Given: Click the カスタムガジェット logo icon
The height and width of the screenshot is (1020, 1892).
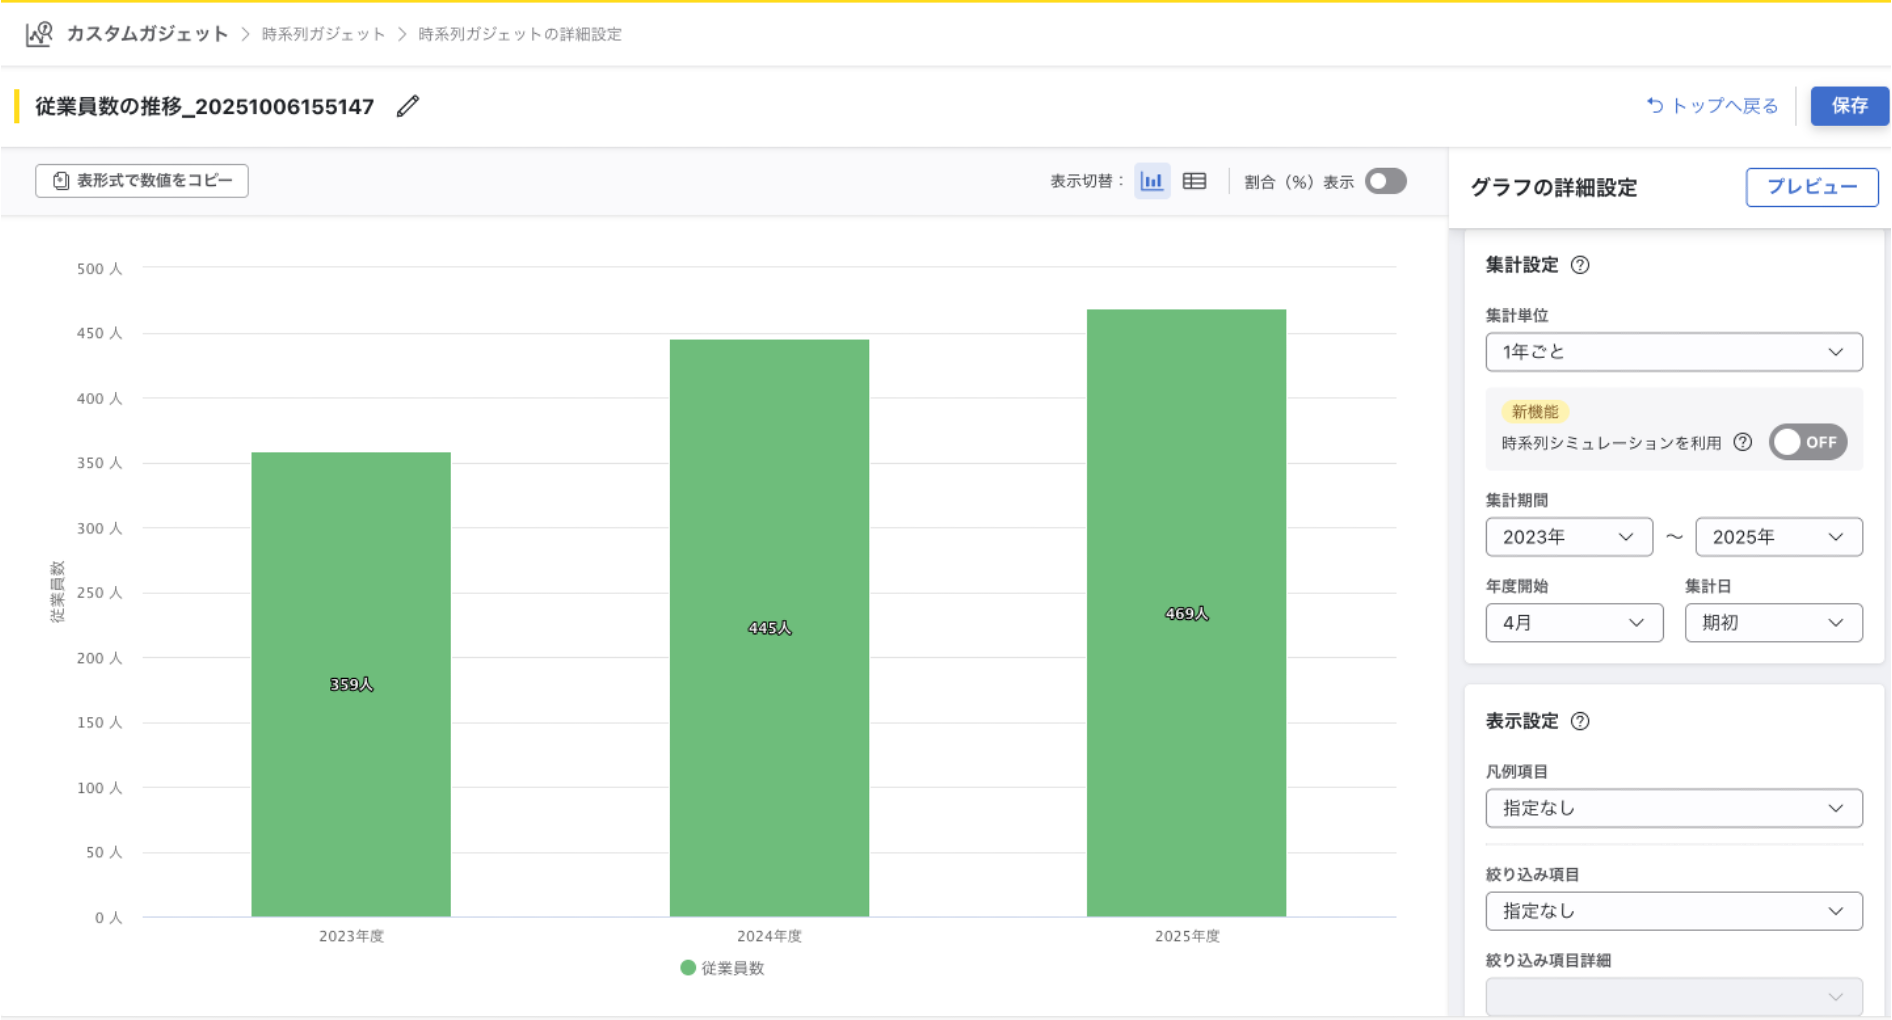Looking at the screenshot, I should [x=39, y=34].
